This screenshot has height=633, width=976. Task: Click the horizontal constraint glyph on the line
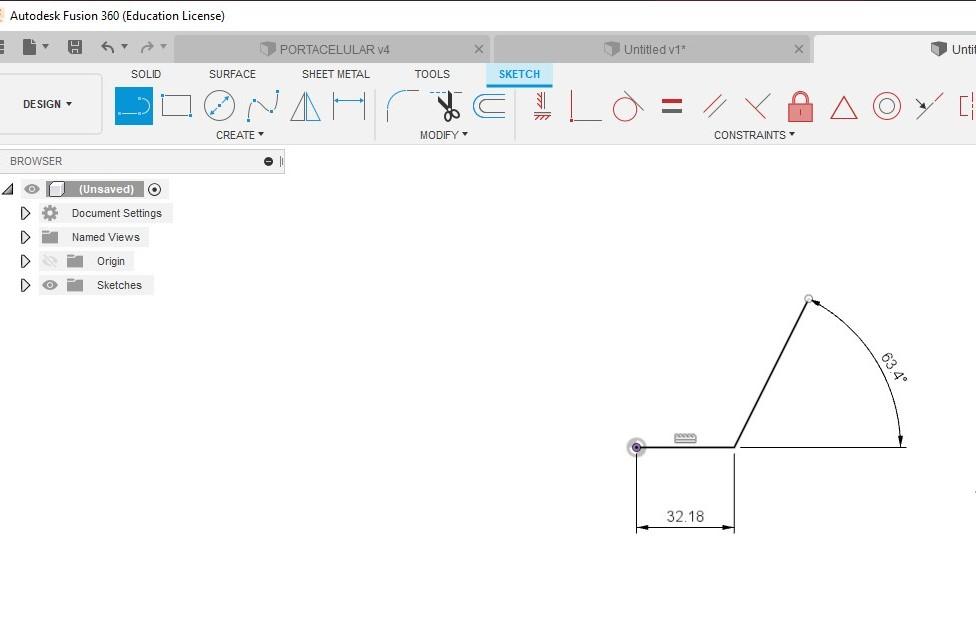coord(685,438)
